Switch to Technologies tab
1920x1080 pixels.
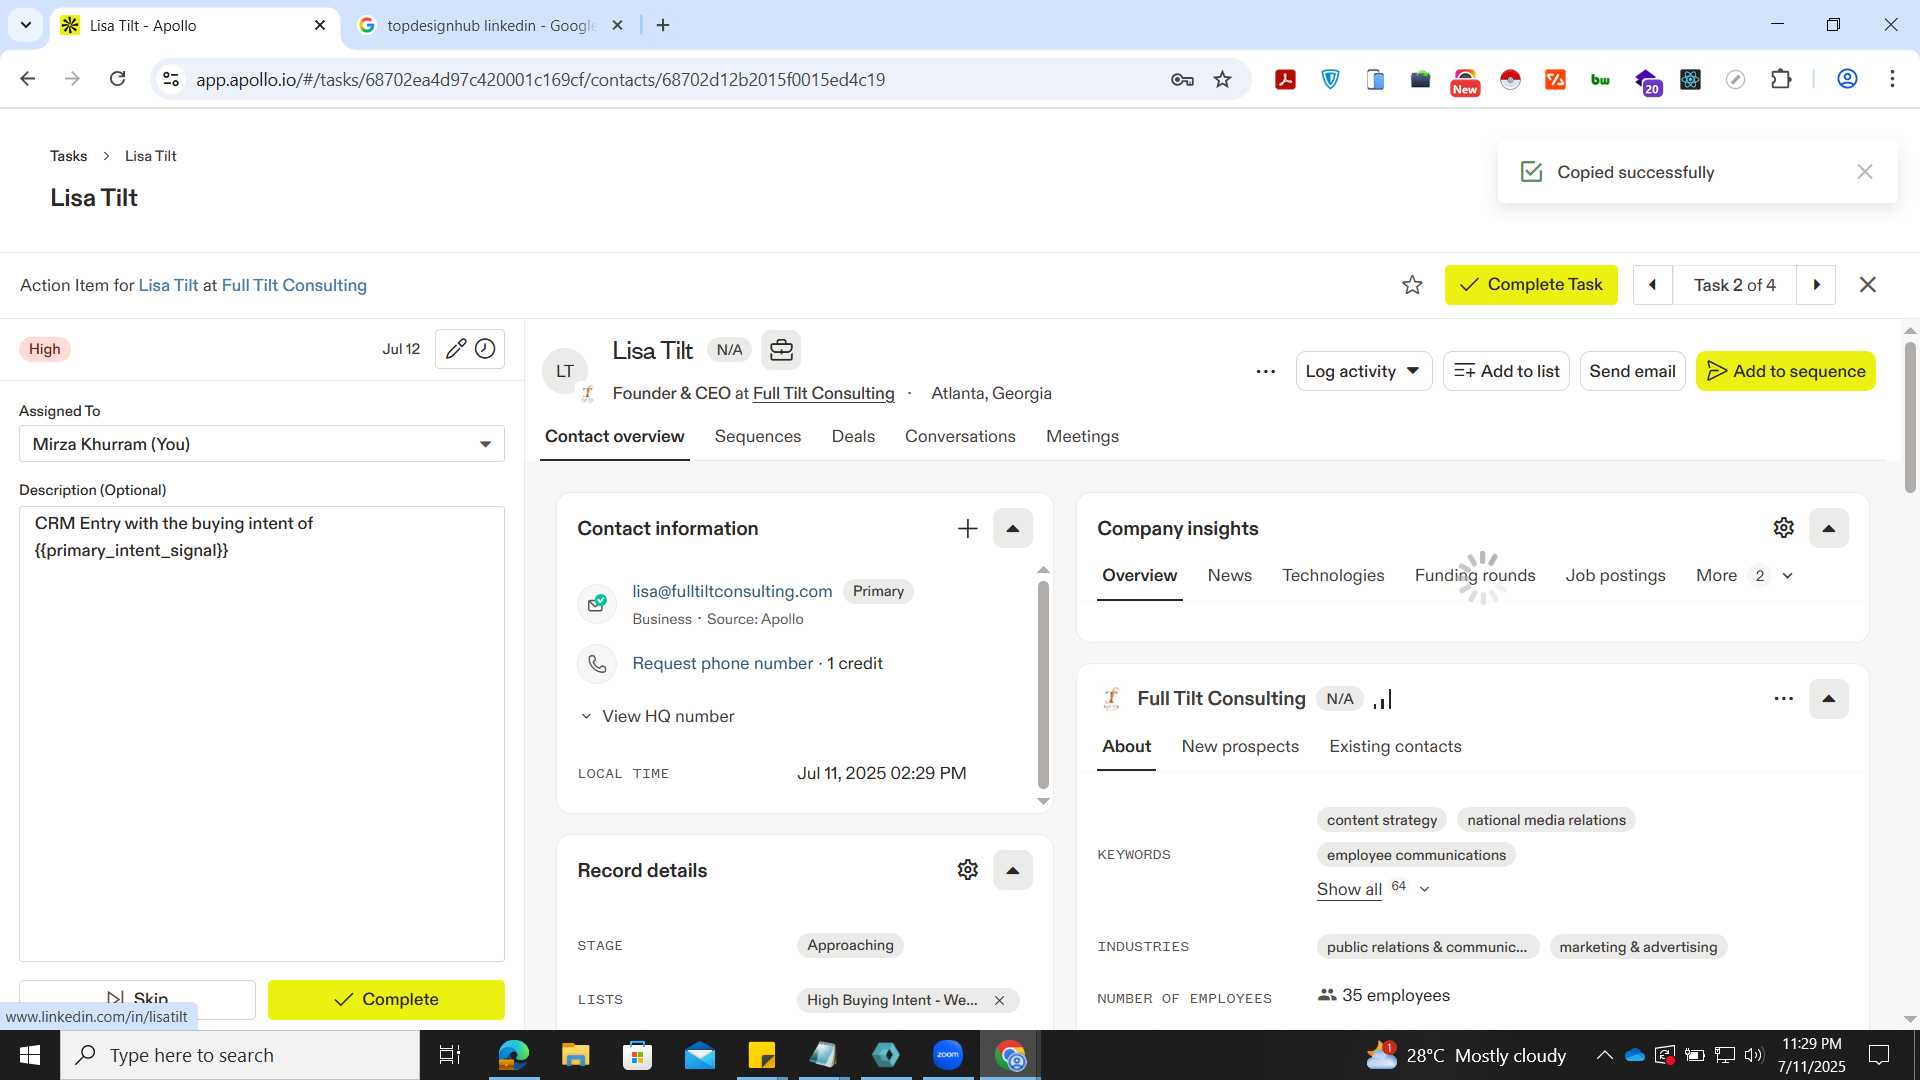tap(1333, 576)
